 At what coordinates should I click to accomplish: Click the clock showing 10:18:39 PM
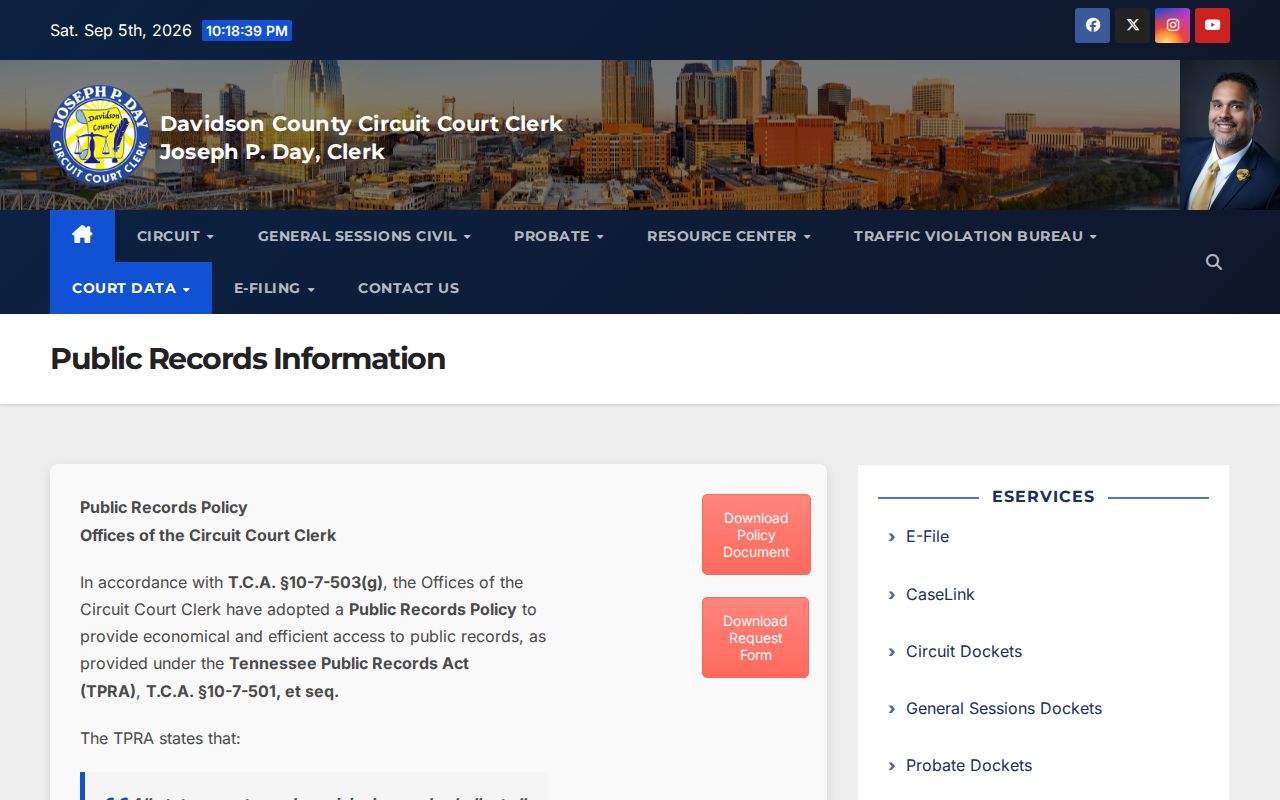247,31
